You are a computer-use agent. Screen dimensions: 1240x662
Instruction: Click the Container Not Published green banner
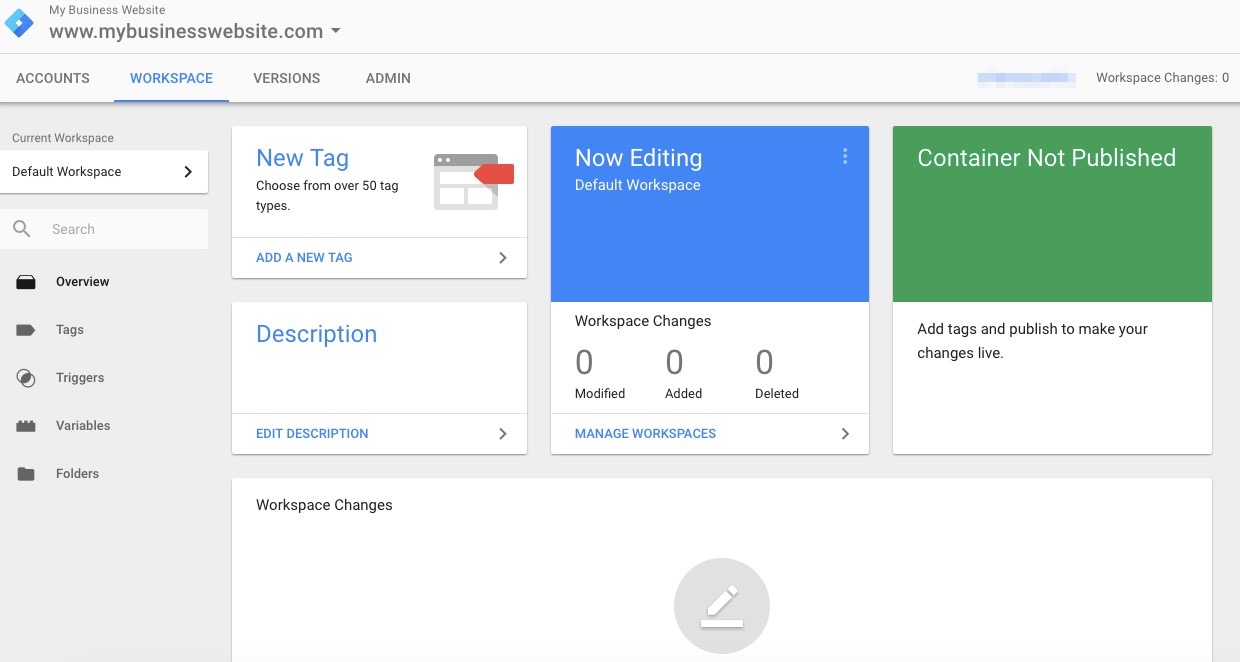1052,214
